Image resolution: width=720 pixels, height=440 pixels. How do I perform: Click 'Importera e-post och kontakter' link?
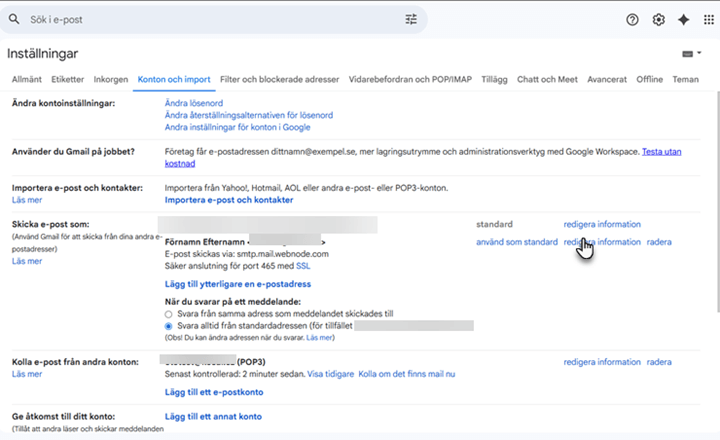pos(229,200)
